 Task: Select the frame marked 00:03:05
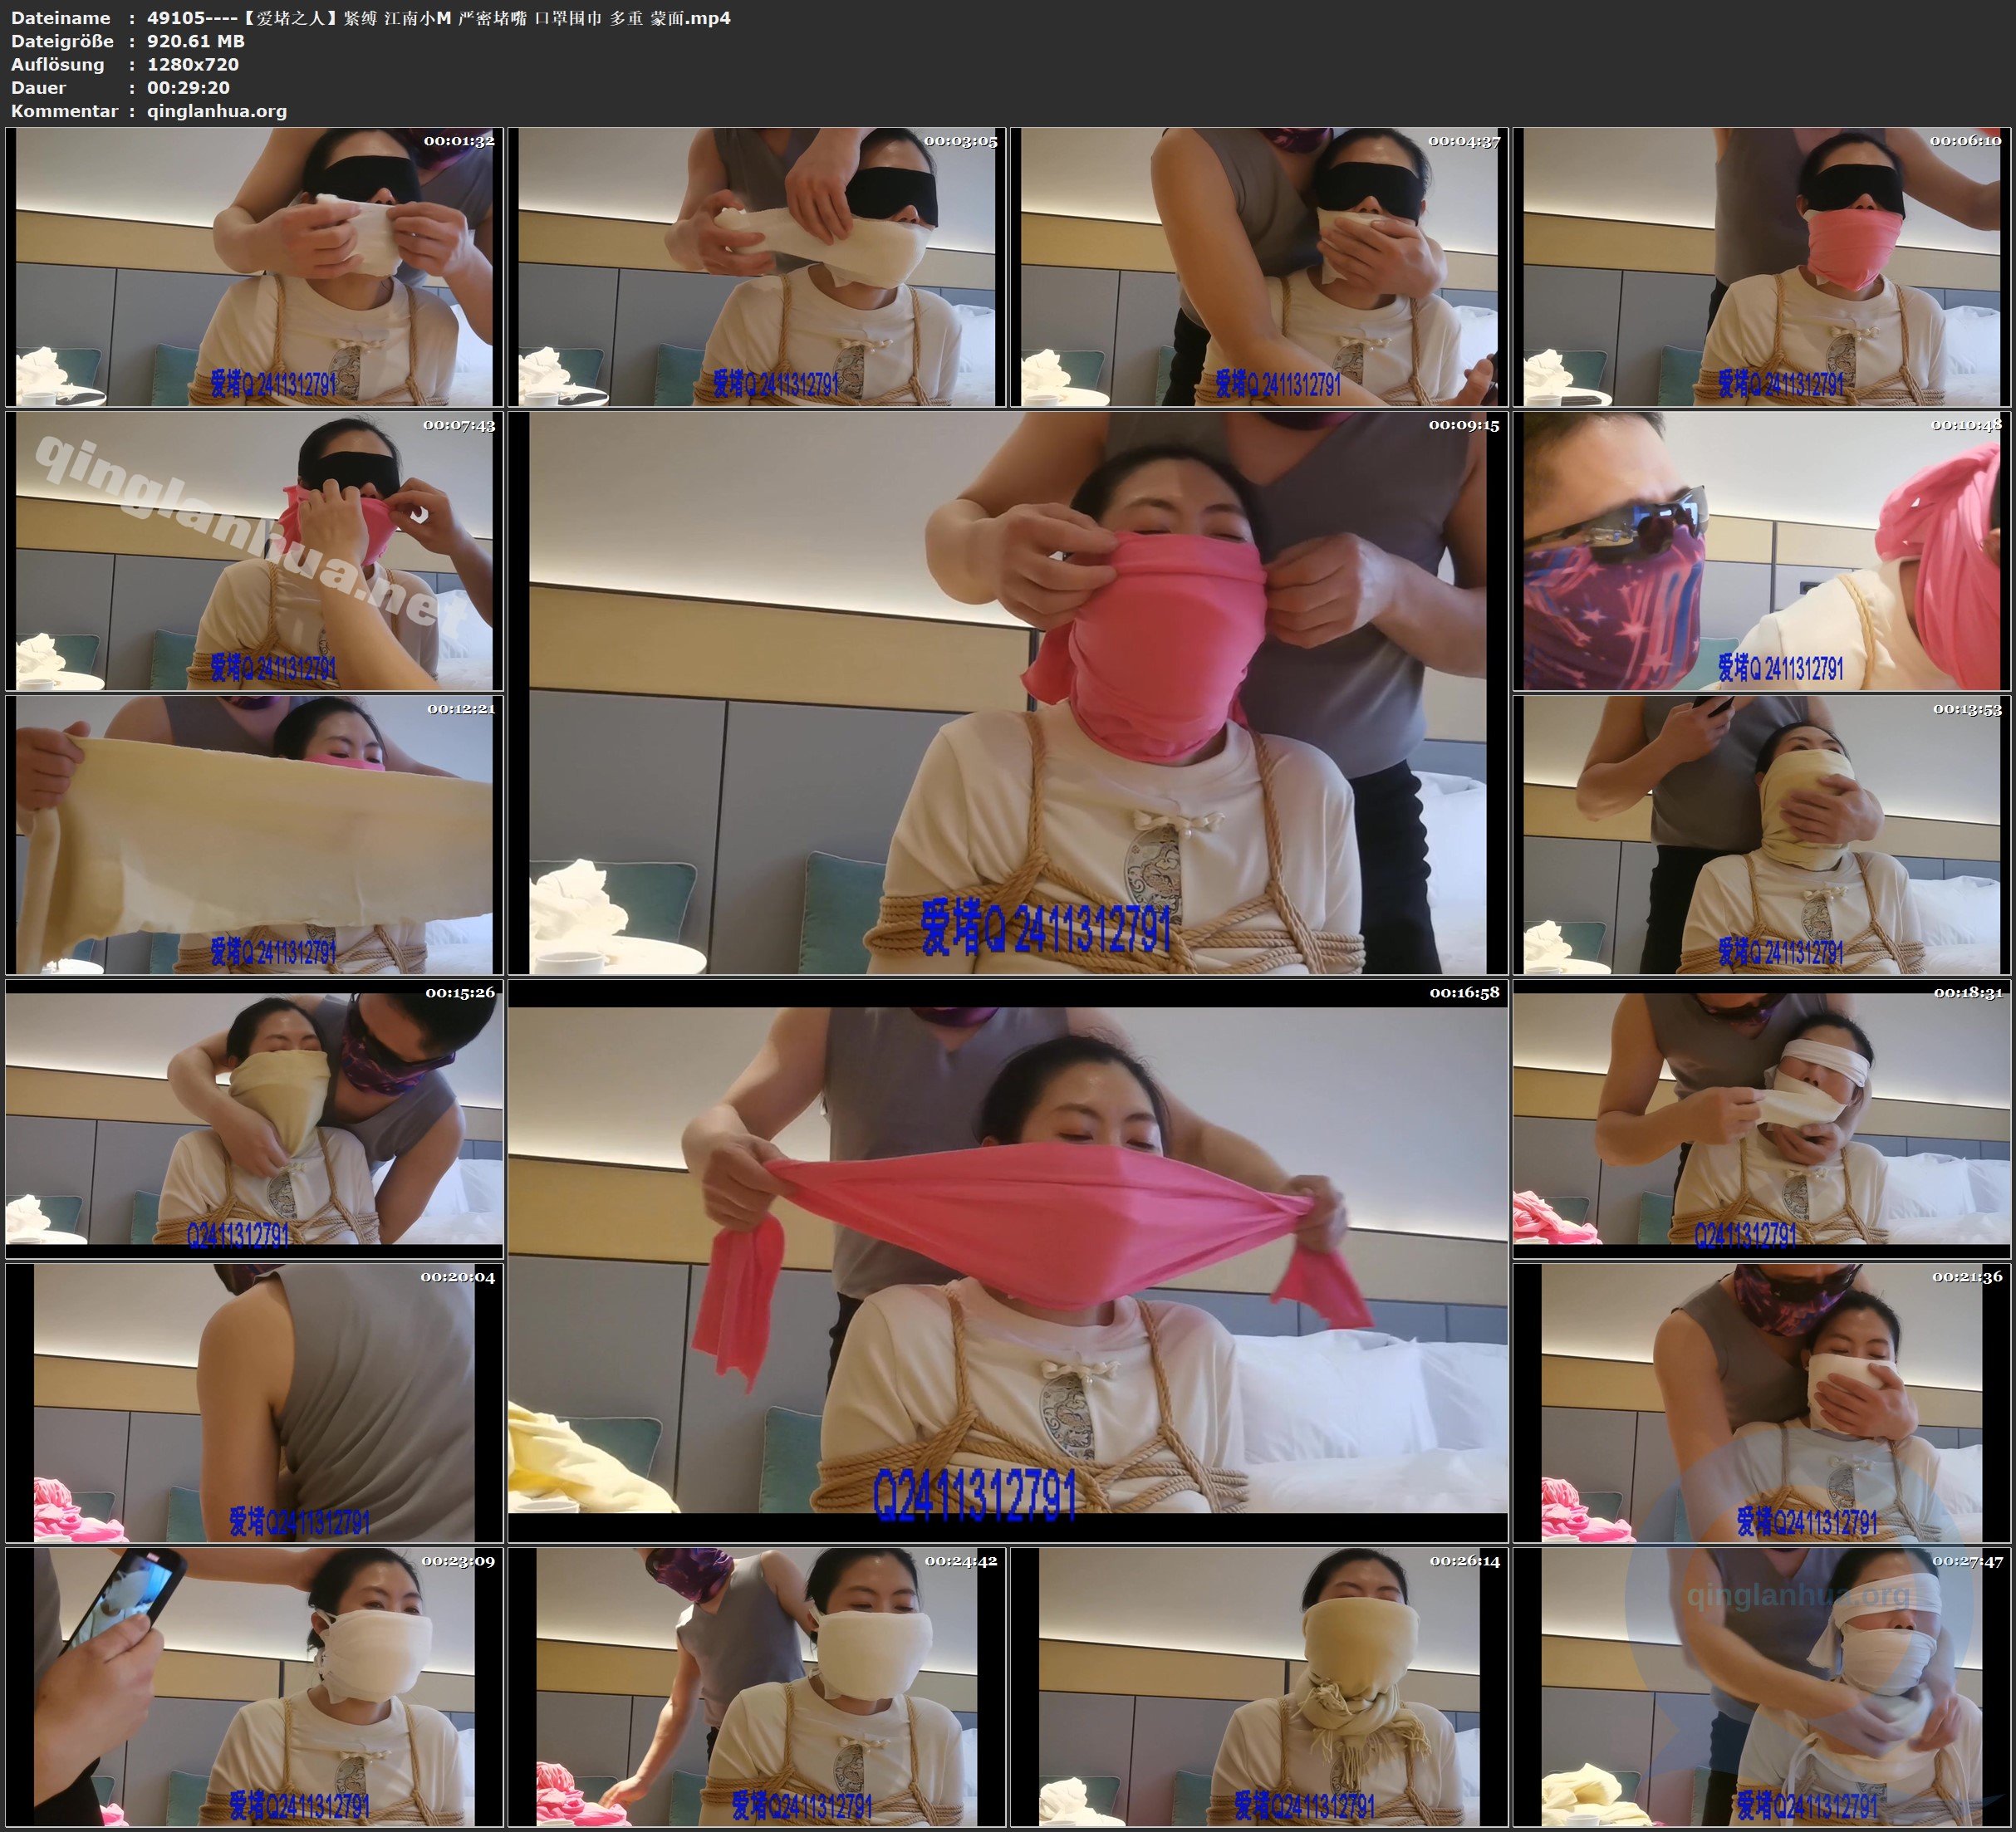757,266
